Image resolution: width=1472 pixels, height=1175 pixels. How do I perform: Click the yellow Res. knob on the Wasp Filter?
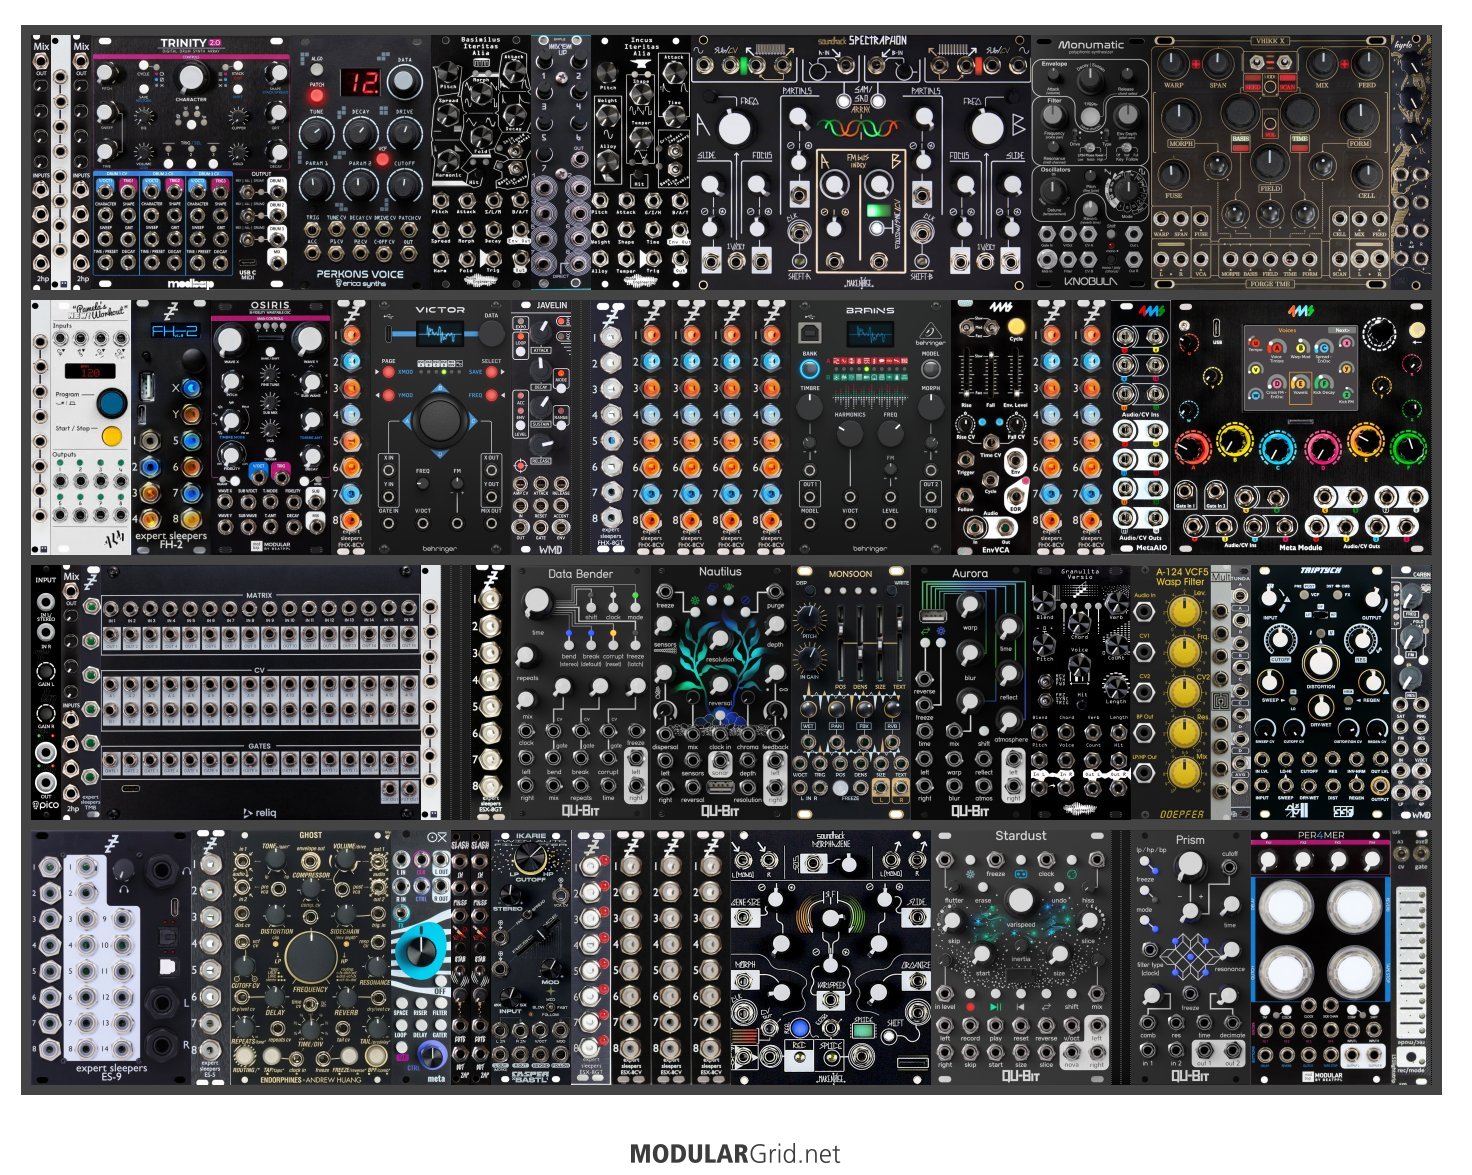(1184, 733)
